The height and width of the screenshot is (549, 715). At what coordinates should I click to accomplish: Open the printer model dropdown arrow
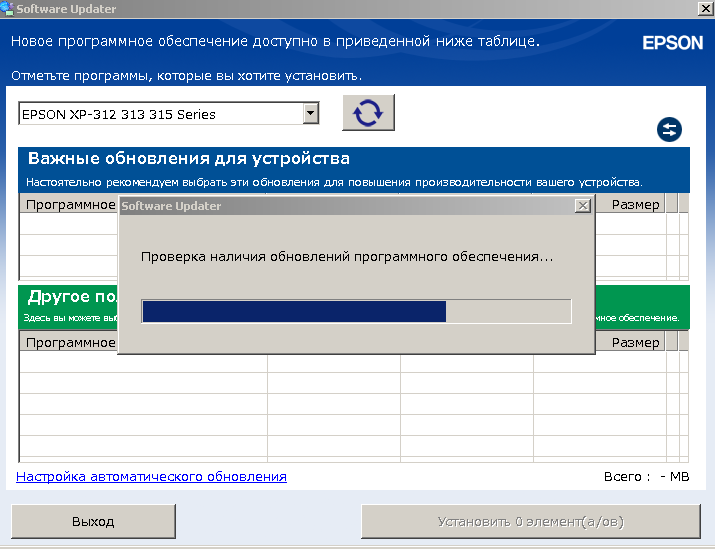tap(311, 113)
